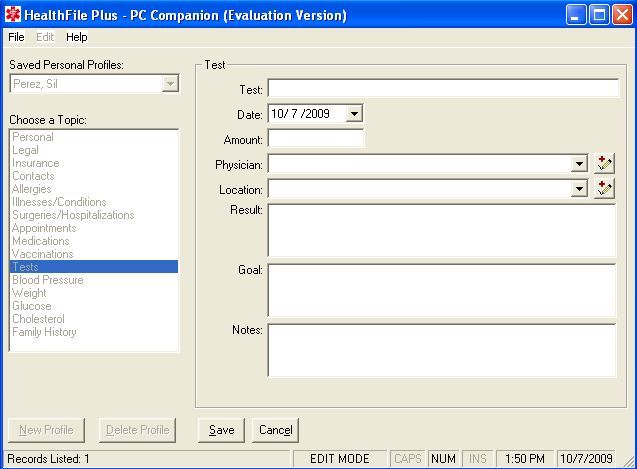Click the 1:50 PM status bar time

(525, 459)
